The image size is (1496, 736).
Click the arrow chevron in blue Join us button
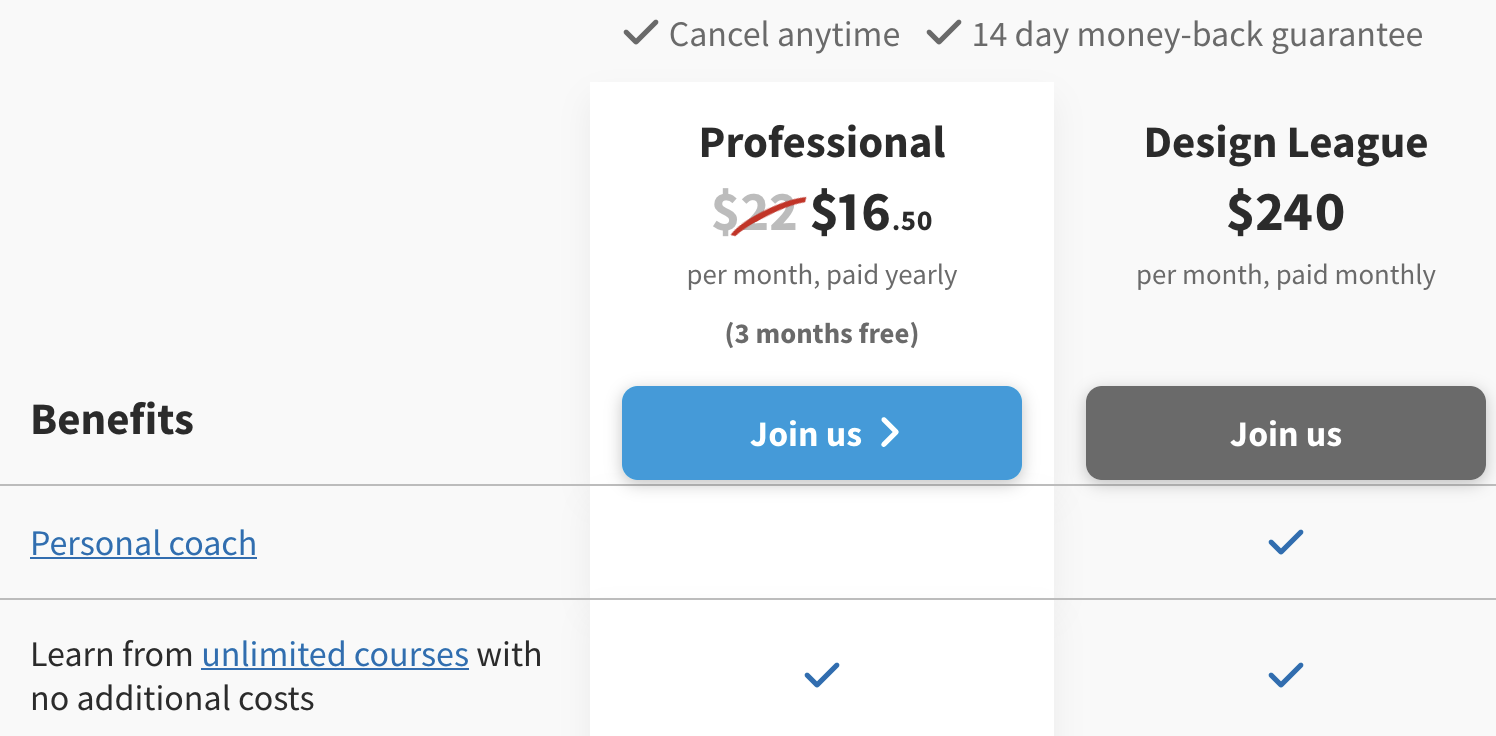tap(890, 432)
